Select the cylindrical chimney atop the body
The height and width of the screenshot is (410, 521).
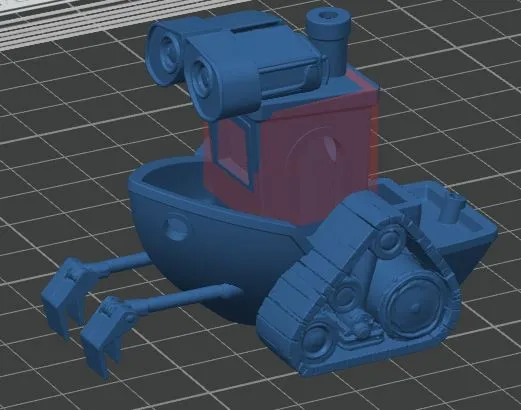[328, 42]
